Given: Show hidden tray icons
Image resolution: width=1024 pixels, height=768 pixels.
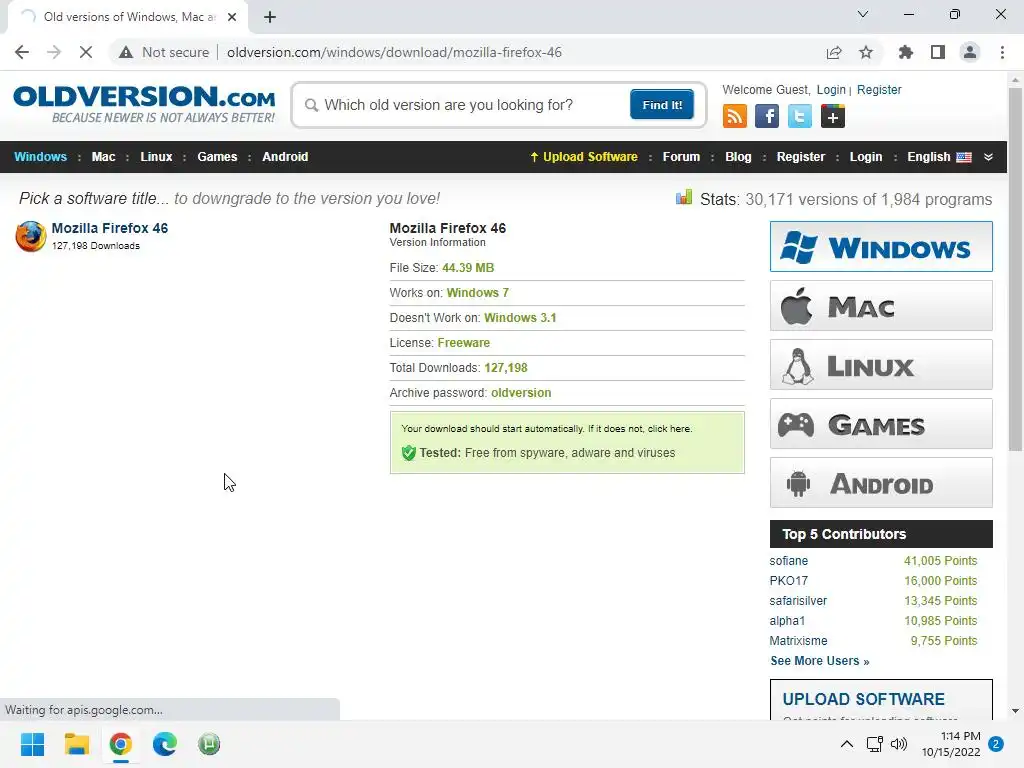Looking at the screenshot, I should point(846,744).
